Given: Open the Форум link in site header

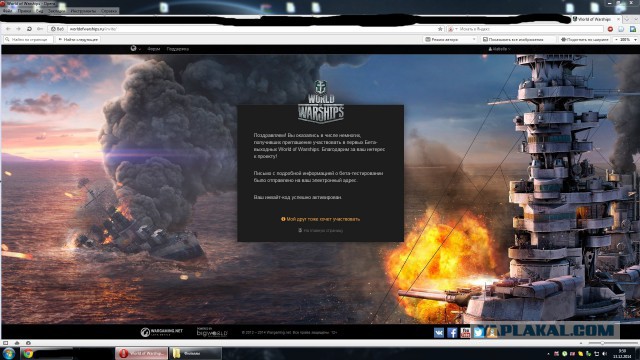Looking at the screenshot, I should [153, 49].
